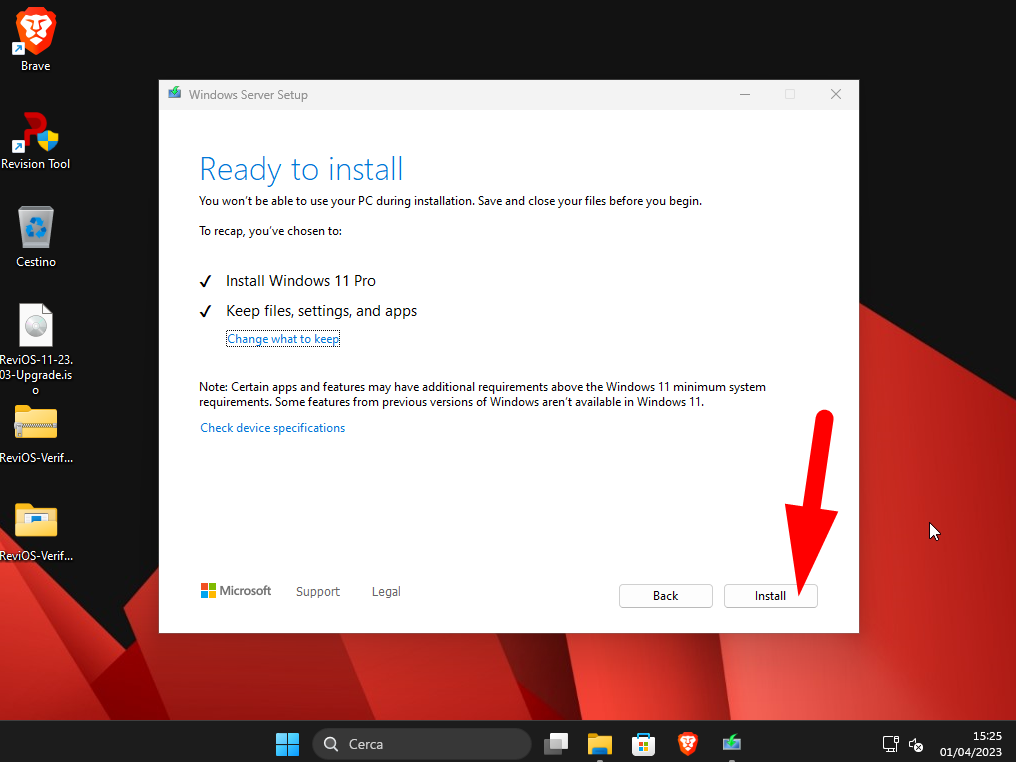Open Brave from the taskbar

(x=687, y=744)
